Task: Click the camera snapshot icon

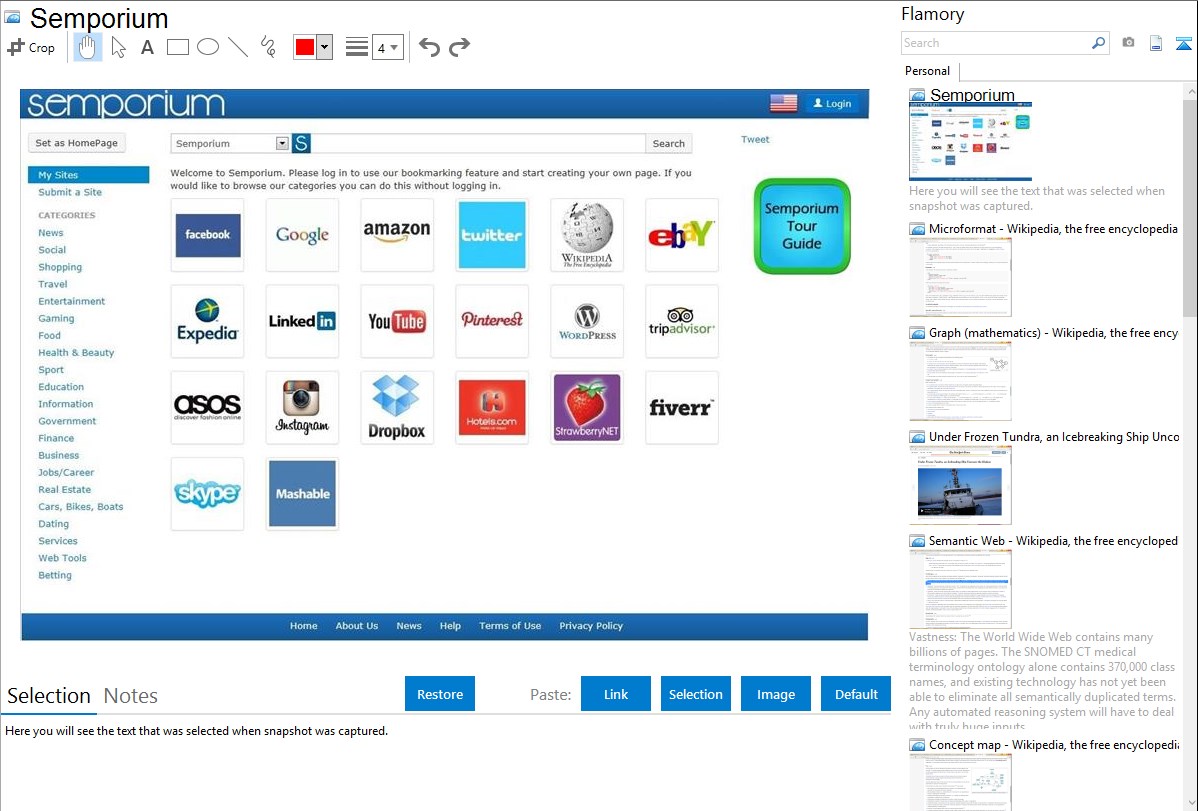Action: pos(1128,43)
